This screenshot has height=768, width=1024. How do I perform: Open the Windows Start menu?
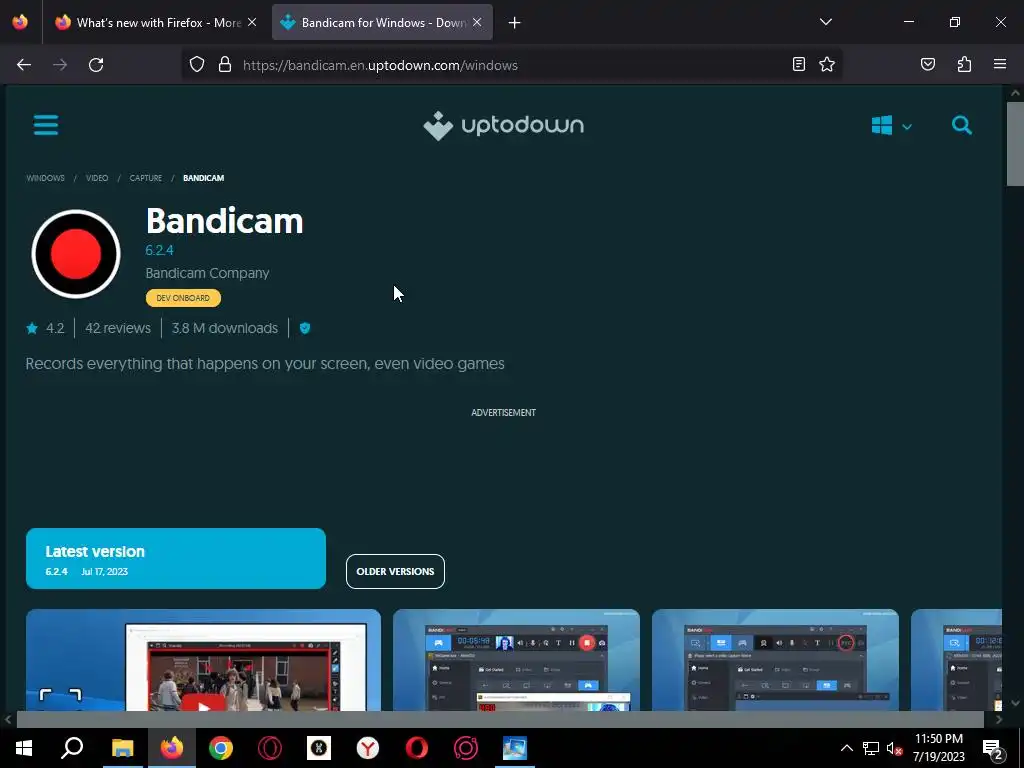24,748
